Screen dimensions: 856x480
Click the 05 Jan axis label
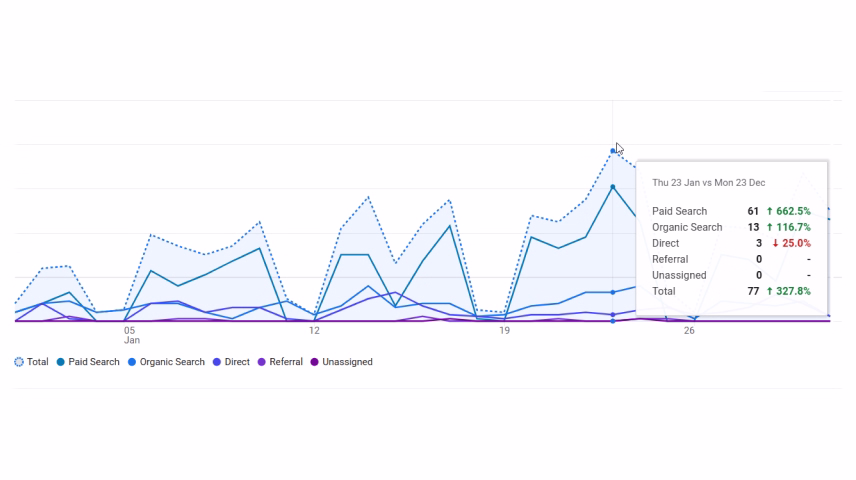(x=131, y=335)
